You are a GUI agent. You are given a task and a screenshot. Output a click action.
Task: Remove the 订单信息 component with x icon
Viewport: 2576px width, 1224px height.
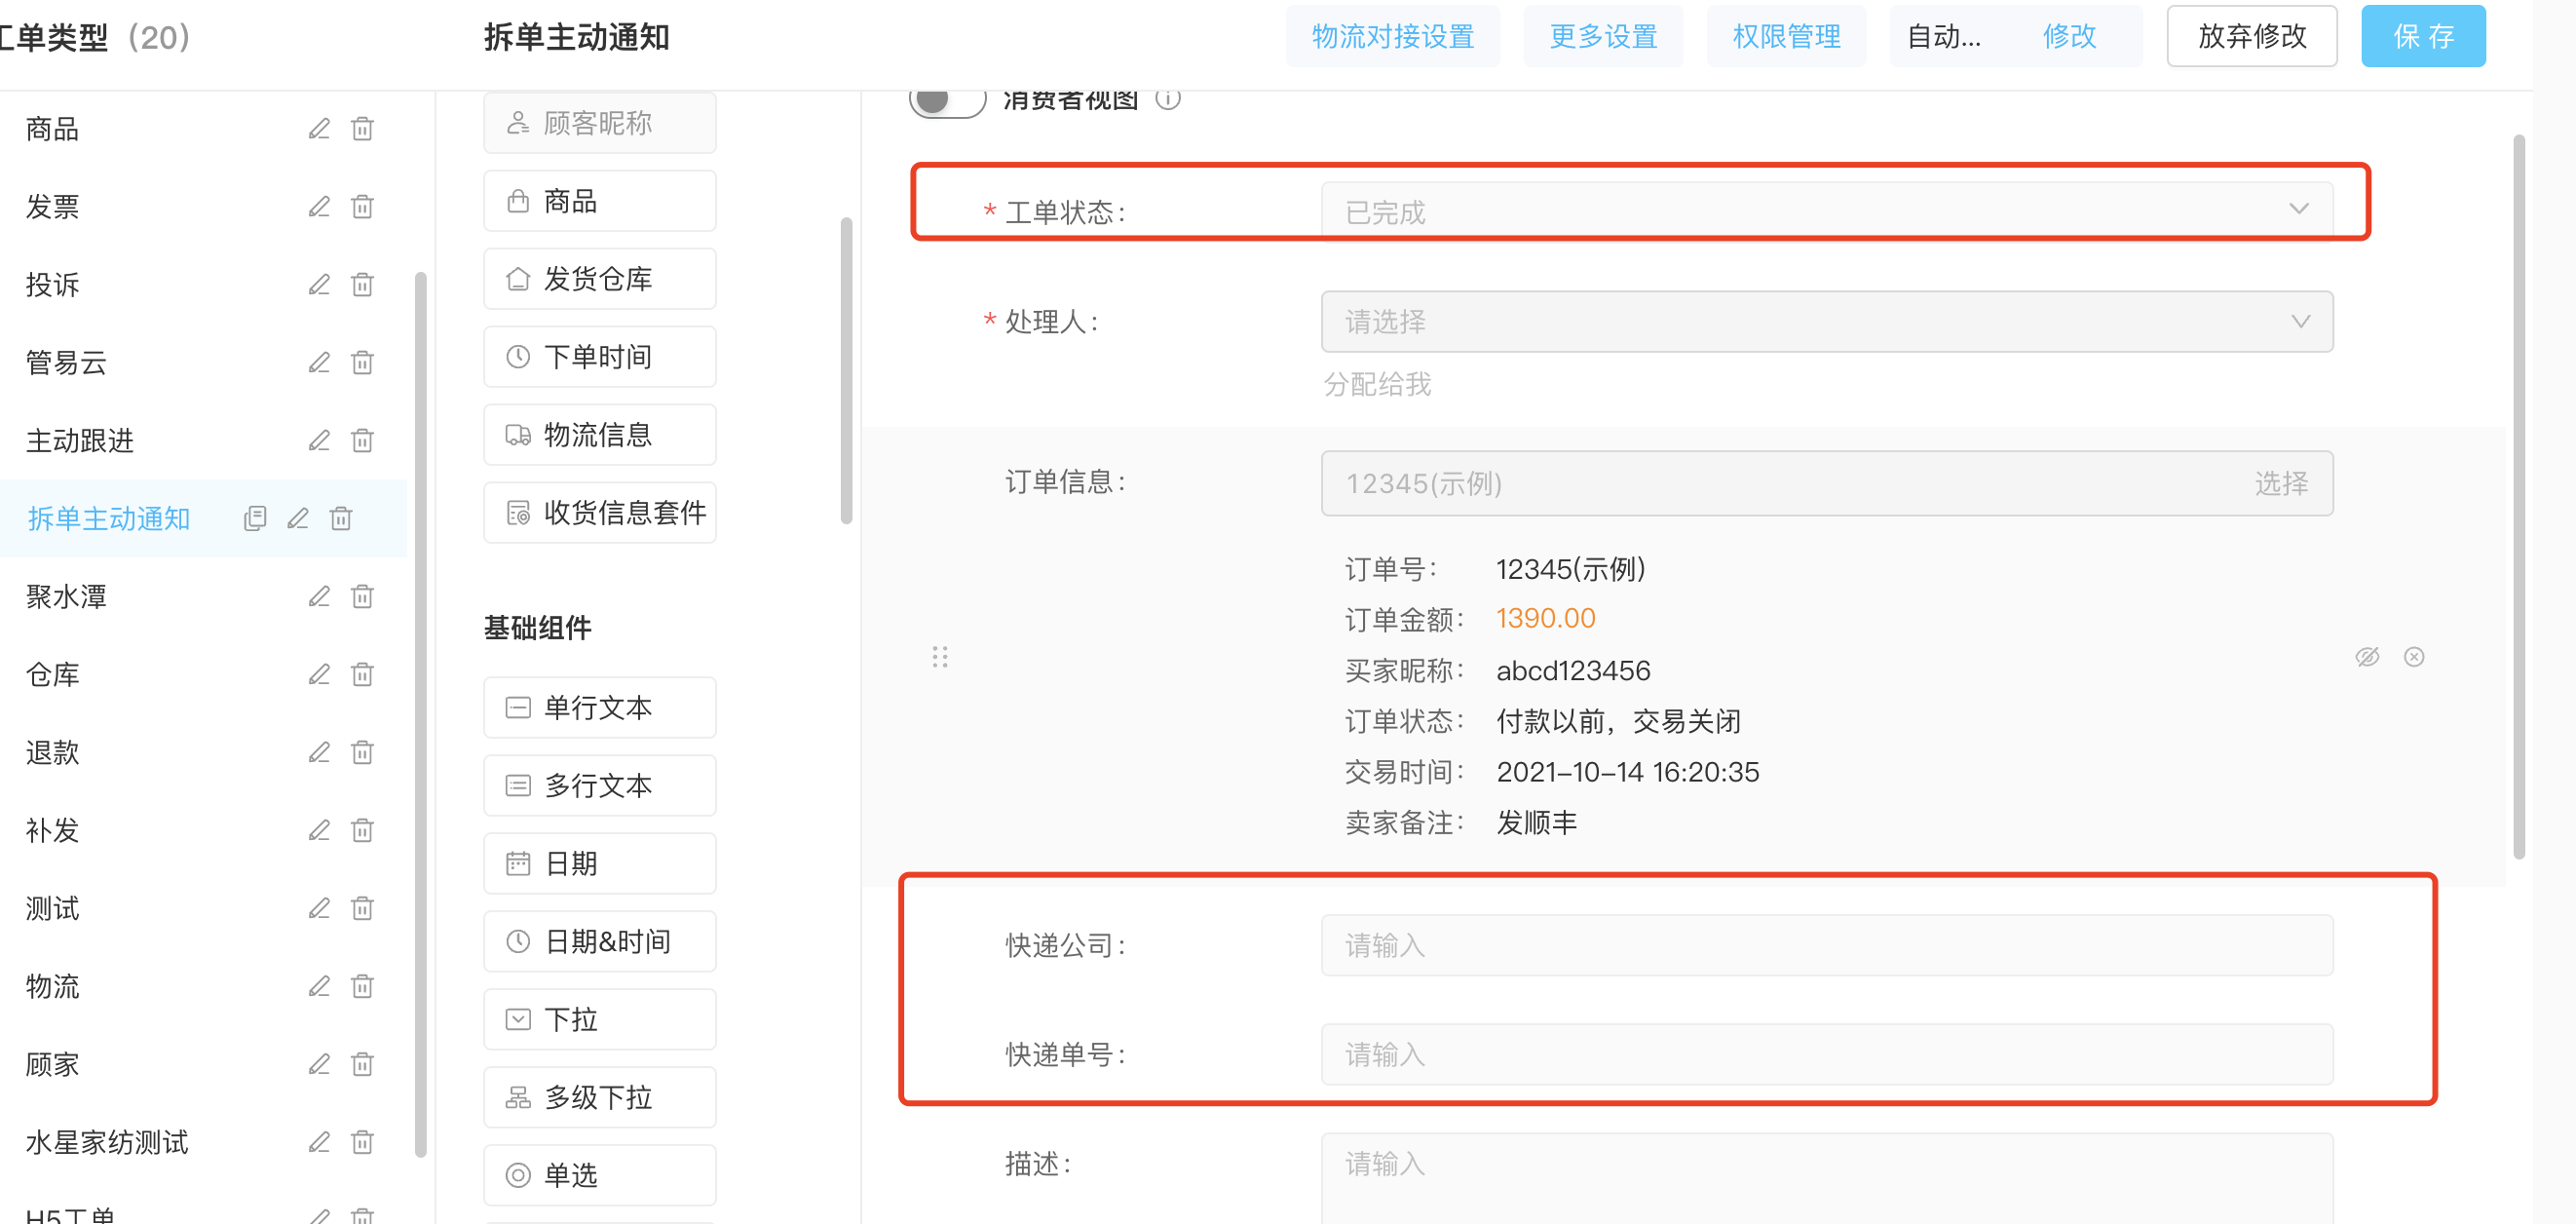pyautogui.click(x=2414, y=657)
